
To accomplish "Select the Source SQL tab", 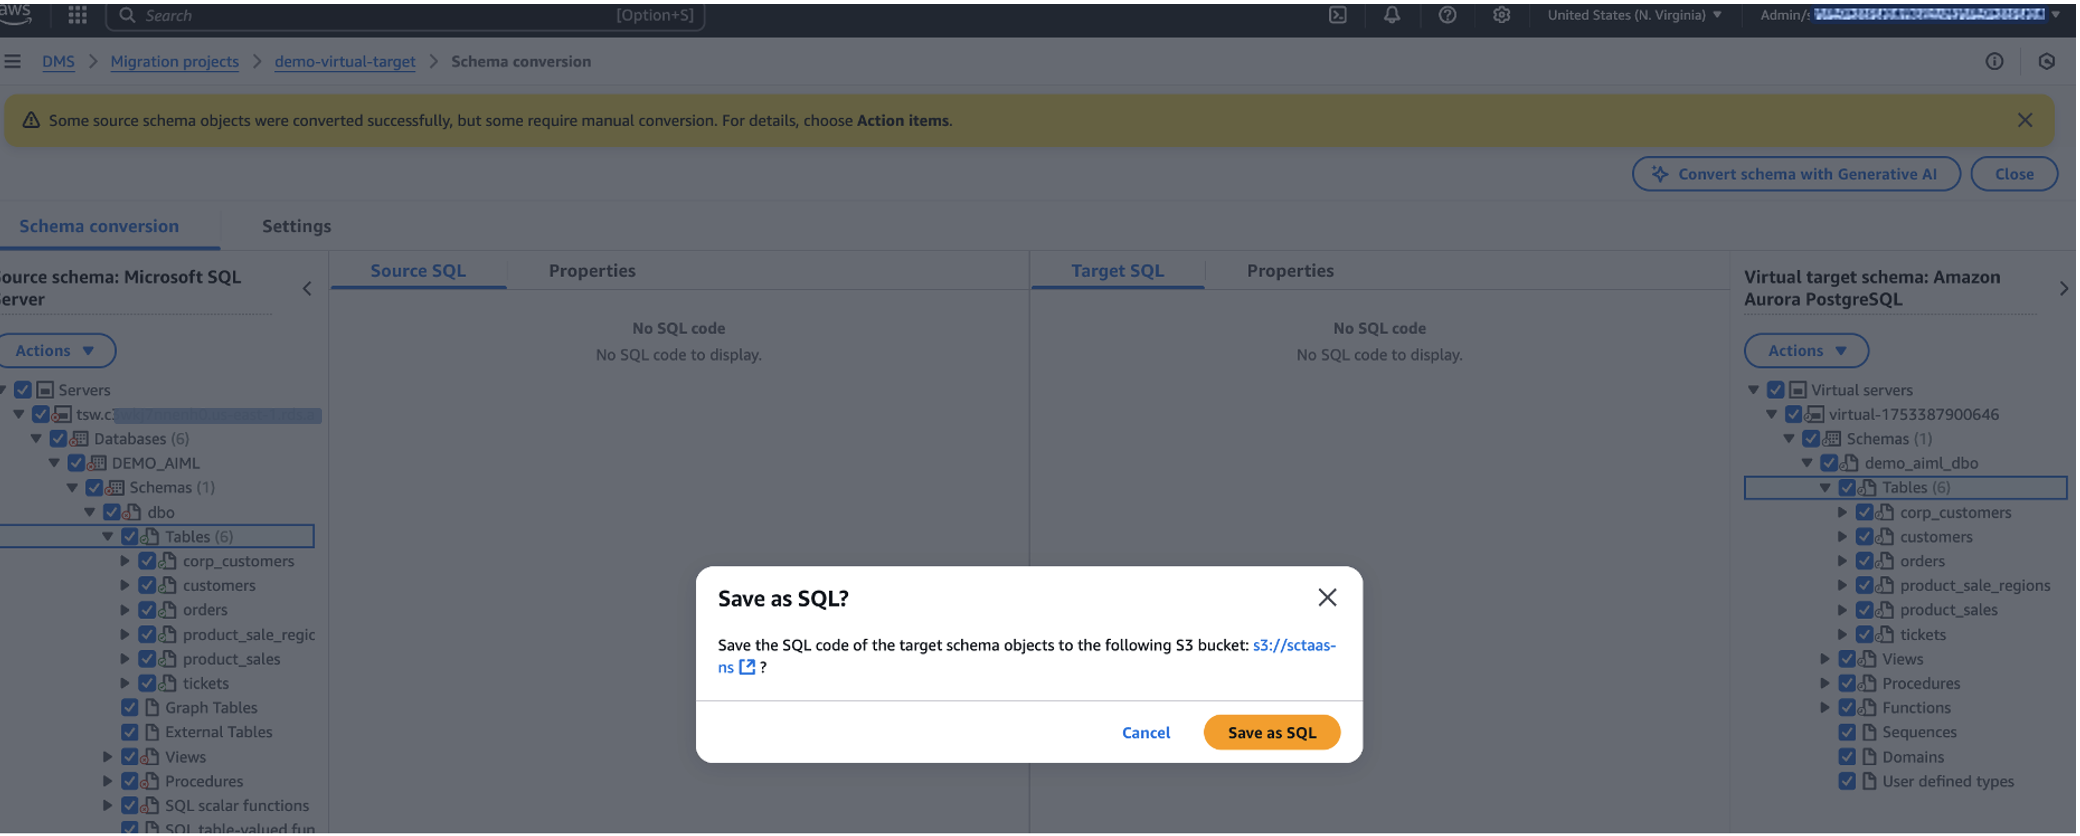I will pyautogui.click(x=418, y=270).
